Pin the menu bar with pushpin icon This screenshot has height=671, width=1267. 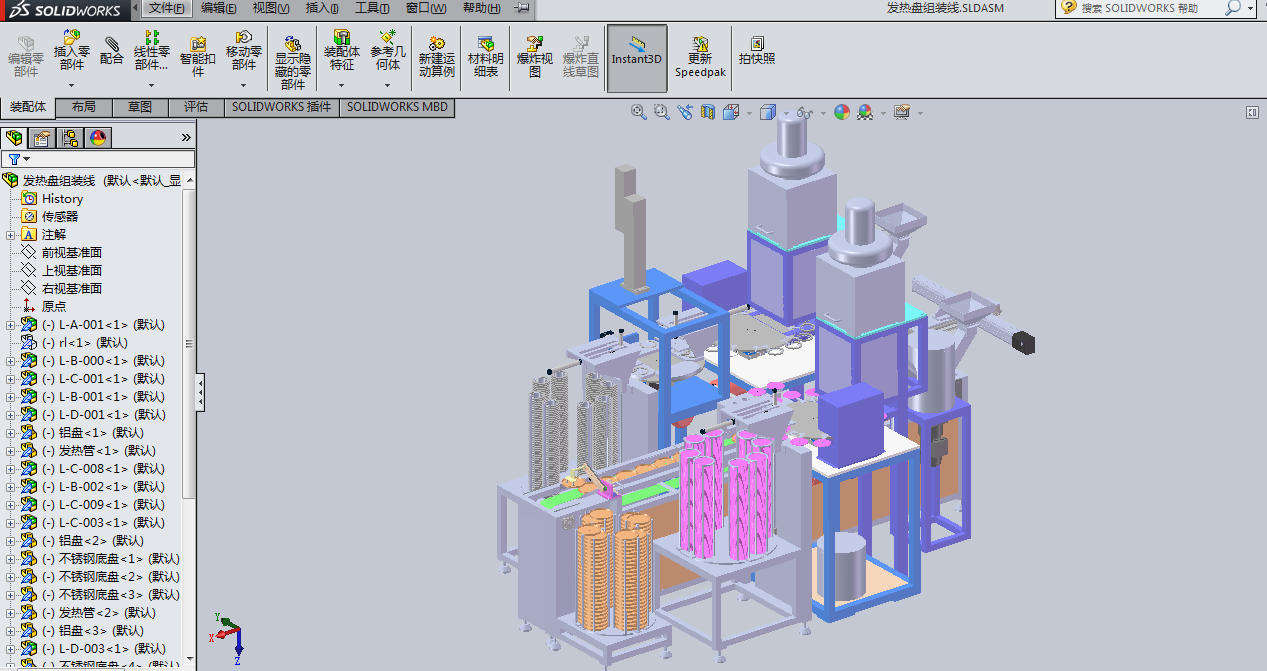point(521,8)
